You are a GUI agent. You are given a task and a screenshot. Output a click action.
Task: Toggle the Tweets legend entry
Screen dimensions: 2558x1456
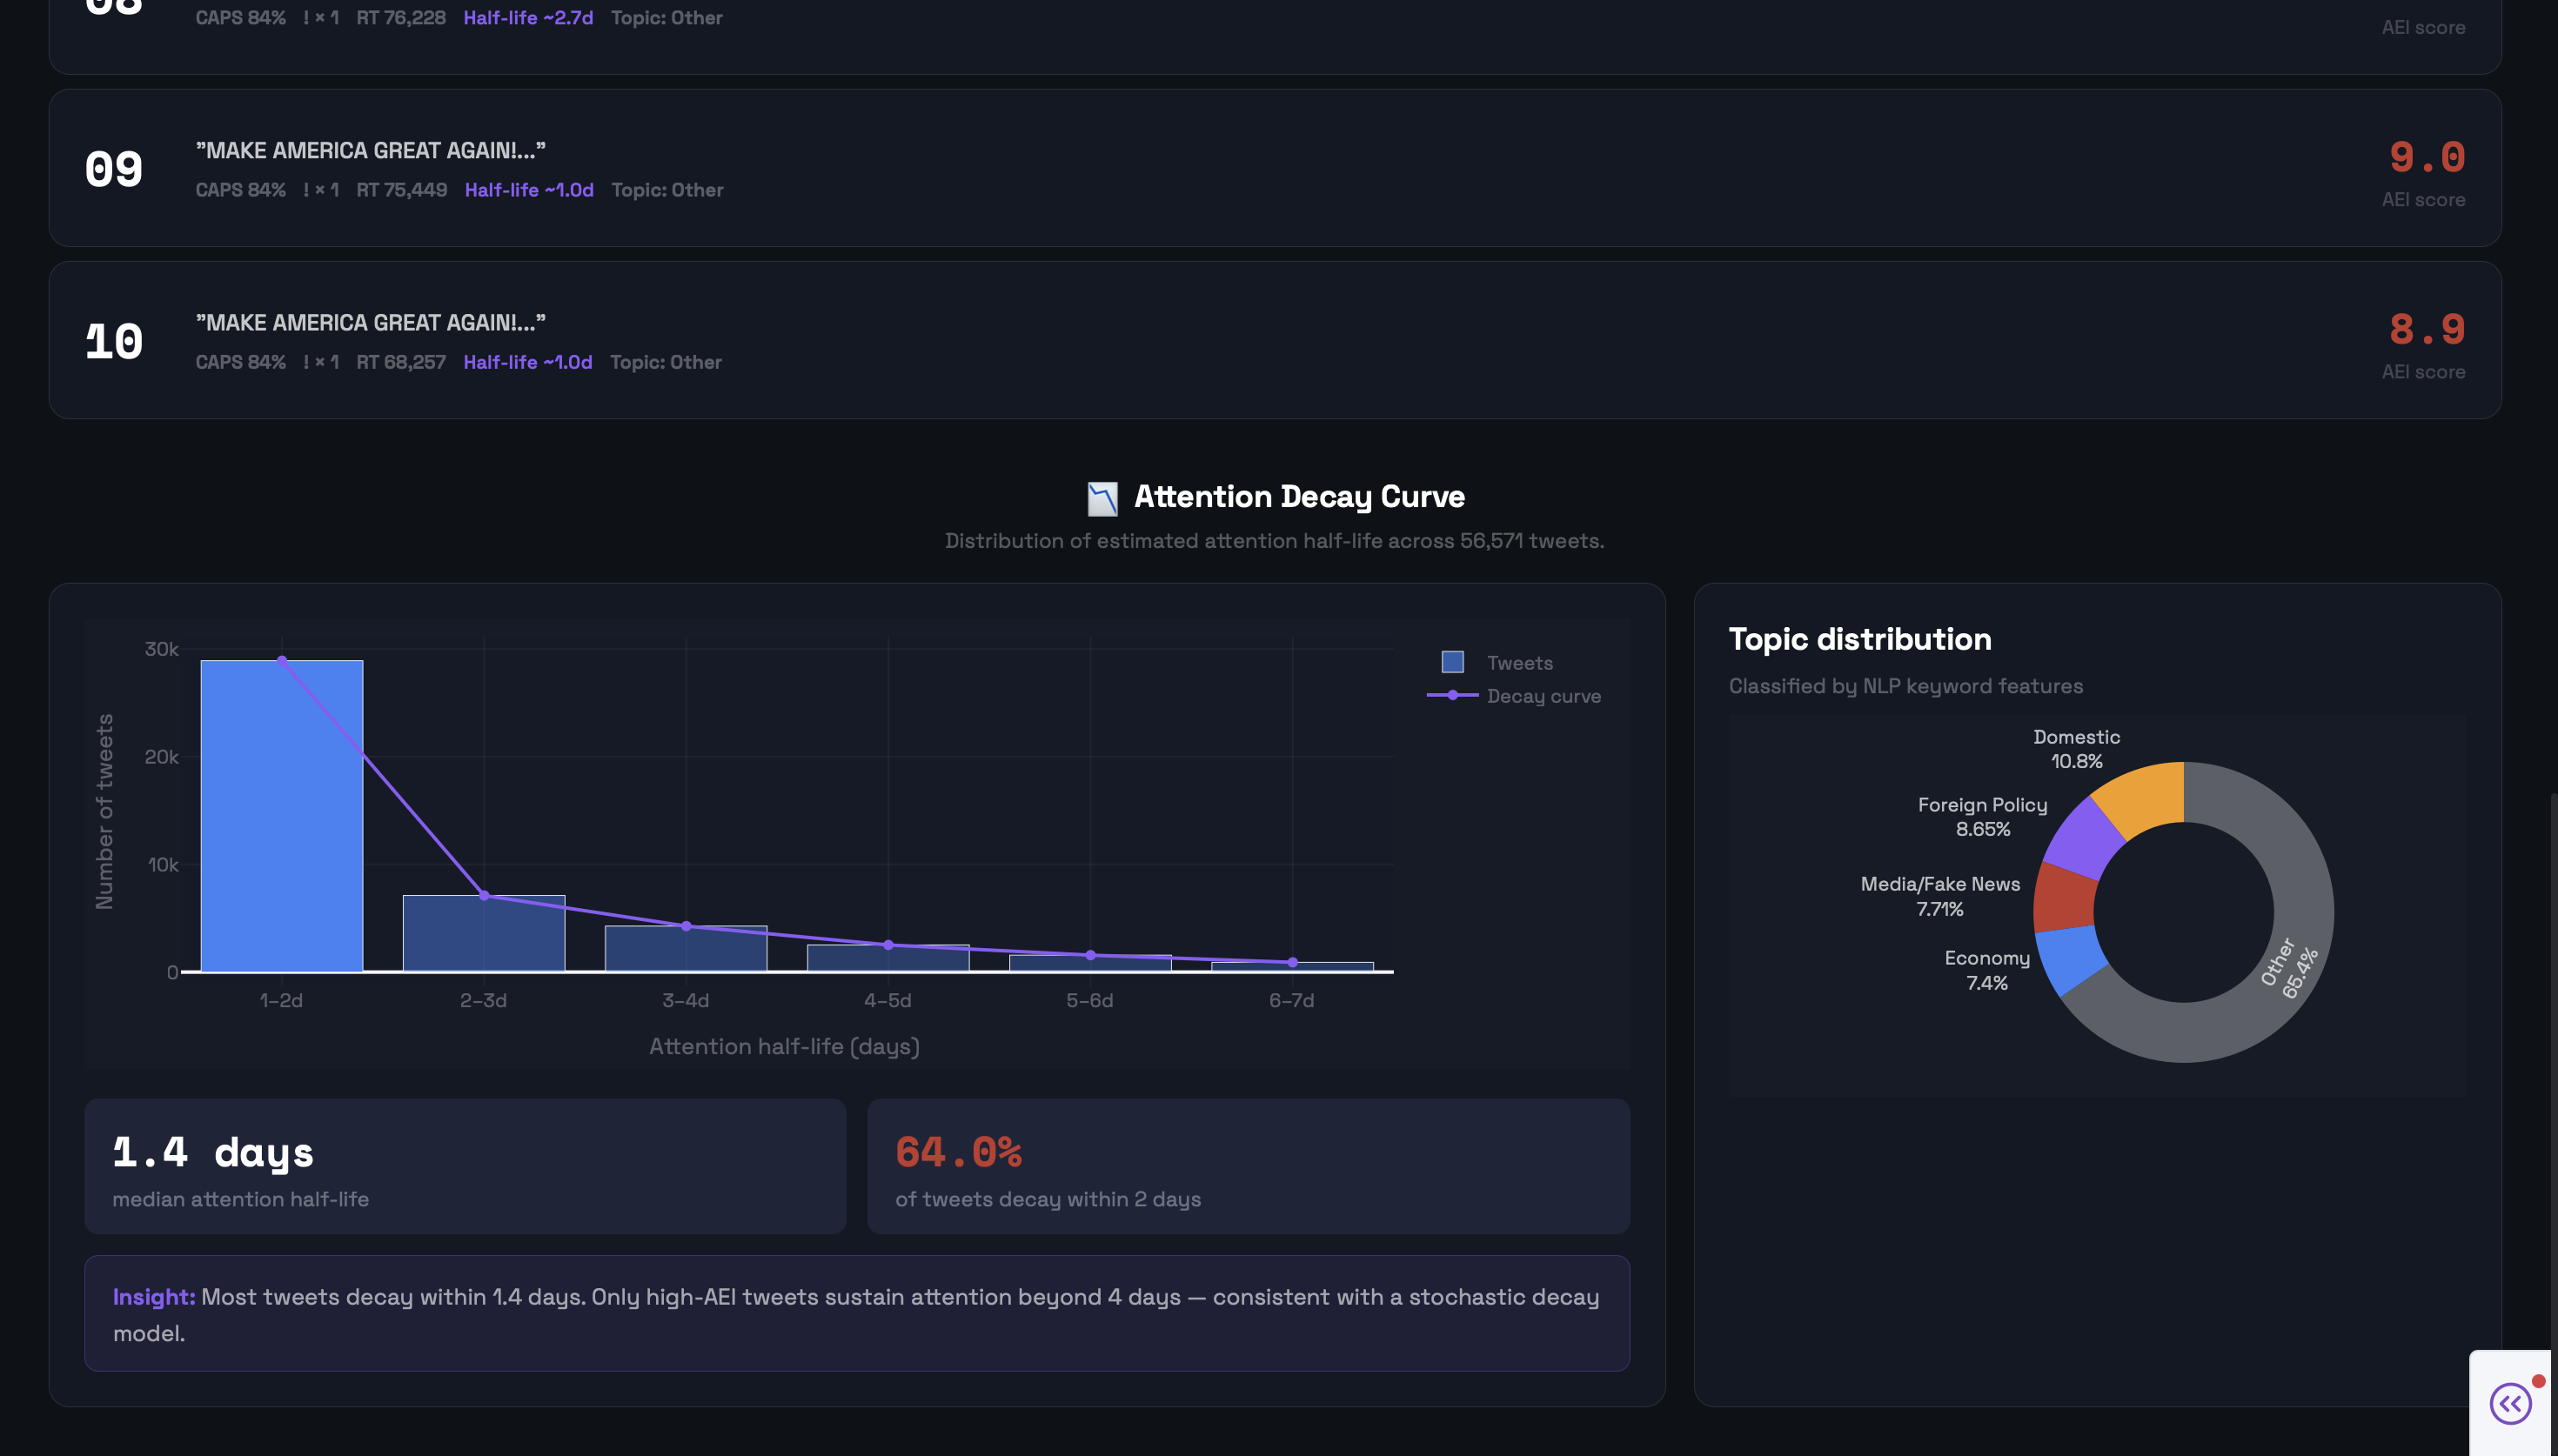[x=1519, y=663]
